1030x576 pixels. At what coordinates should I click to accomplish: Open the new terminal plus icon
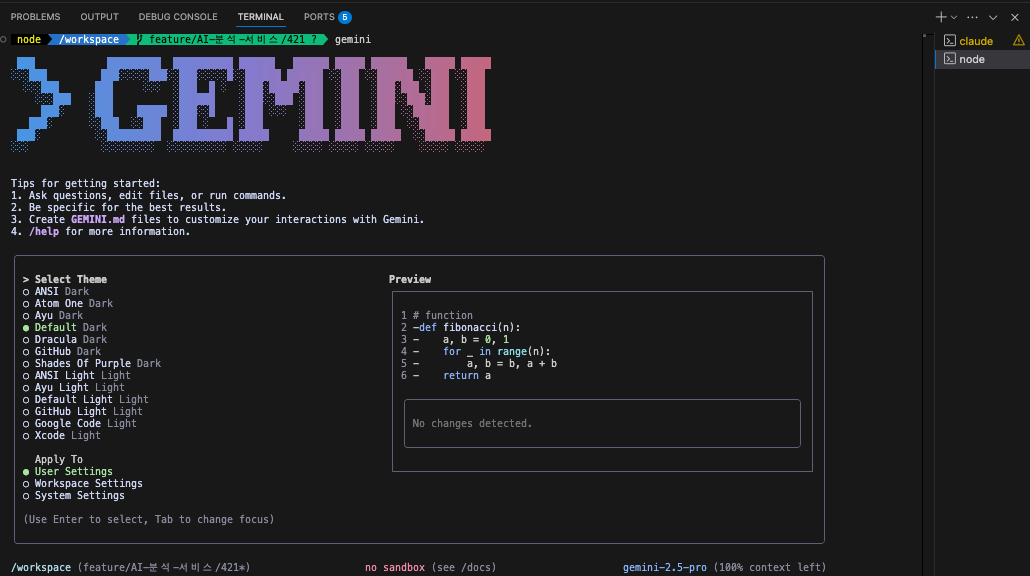click(941, 17)
